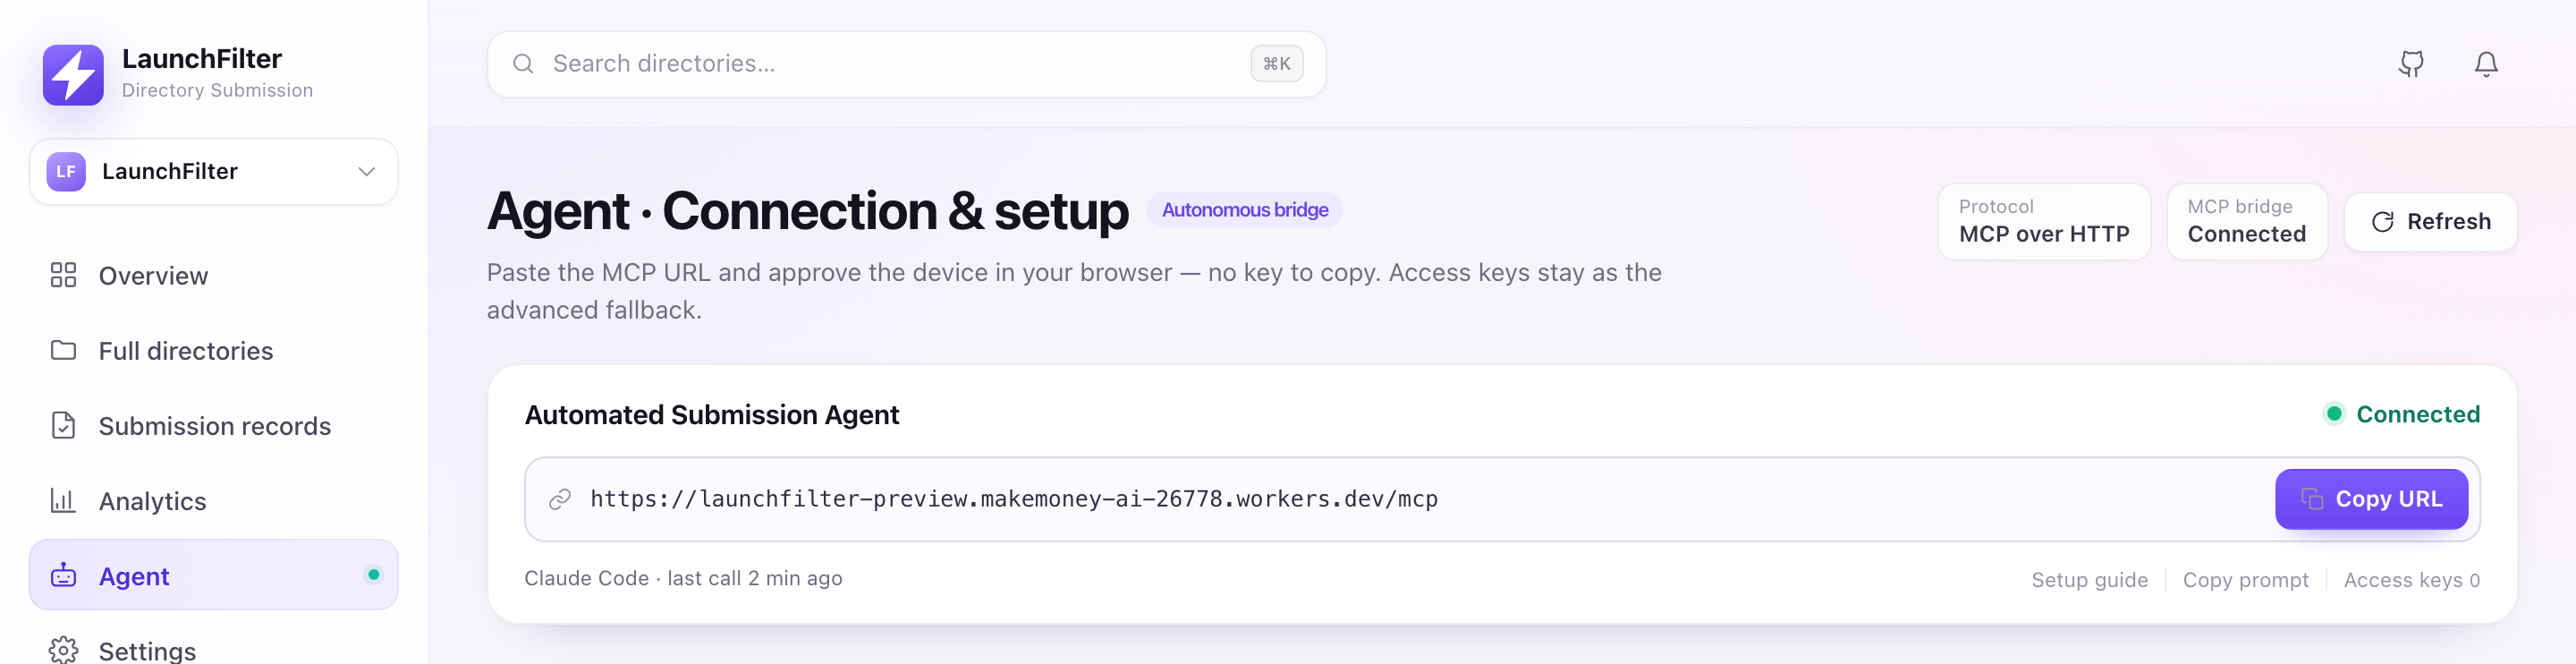The image size is (2576, 664).
Task: Click the LF workspace avatar badge
Action: (66, 172)
